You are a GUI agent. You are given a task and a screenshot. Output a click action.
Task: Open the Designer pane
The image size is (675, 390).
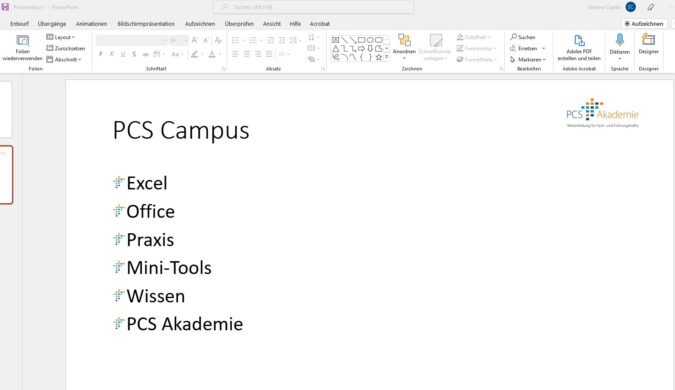click(x=648, y=44)
